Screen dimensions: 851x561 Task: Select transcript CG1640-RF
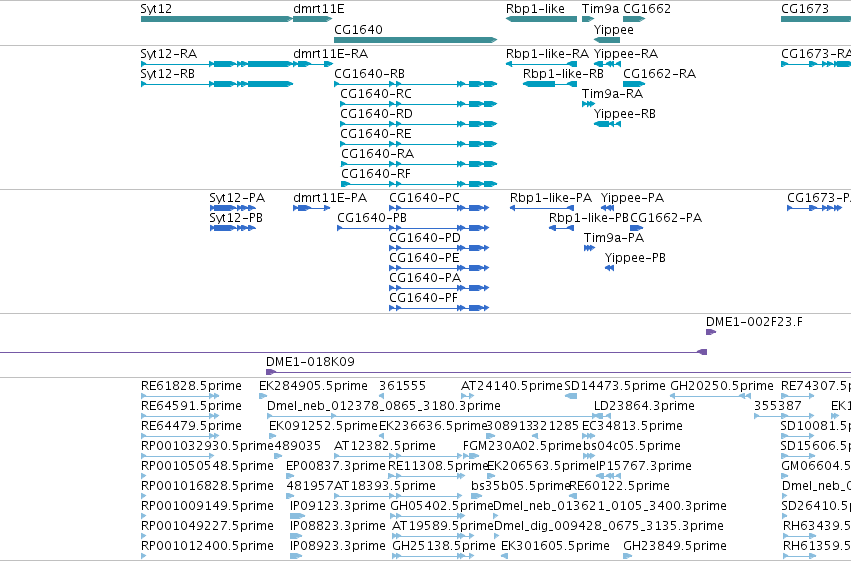coord(419,184)
